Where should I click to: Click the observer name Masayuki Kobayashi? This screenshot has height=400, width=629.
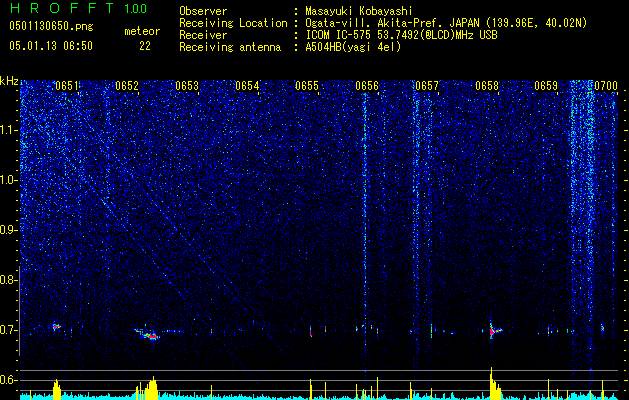coord(359,11)
